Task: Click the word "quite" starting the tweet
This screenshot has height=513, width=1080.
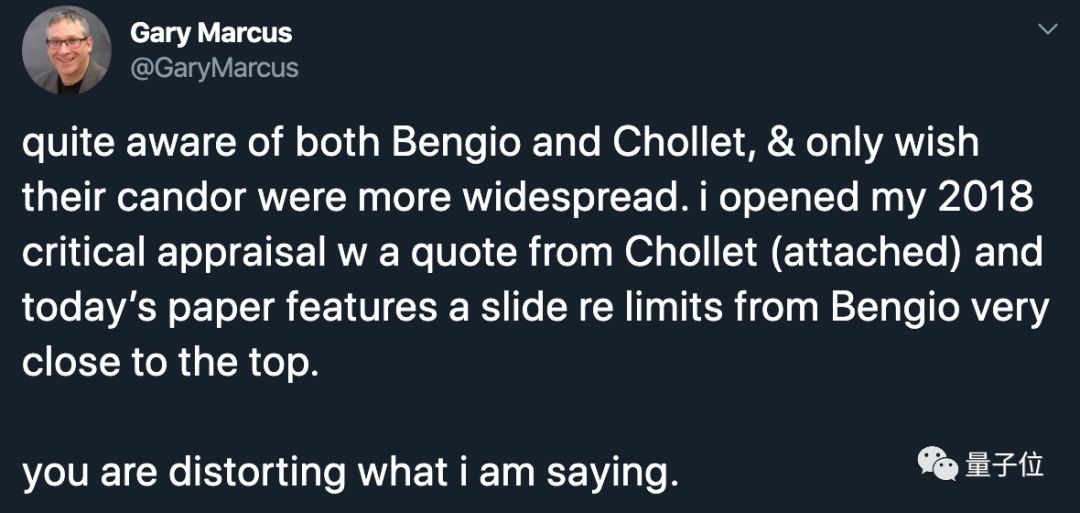Action: pos(62,143)
